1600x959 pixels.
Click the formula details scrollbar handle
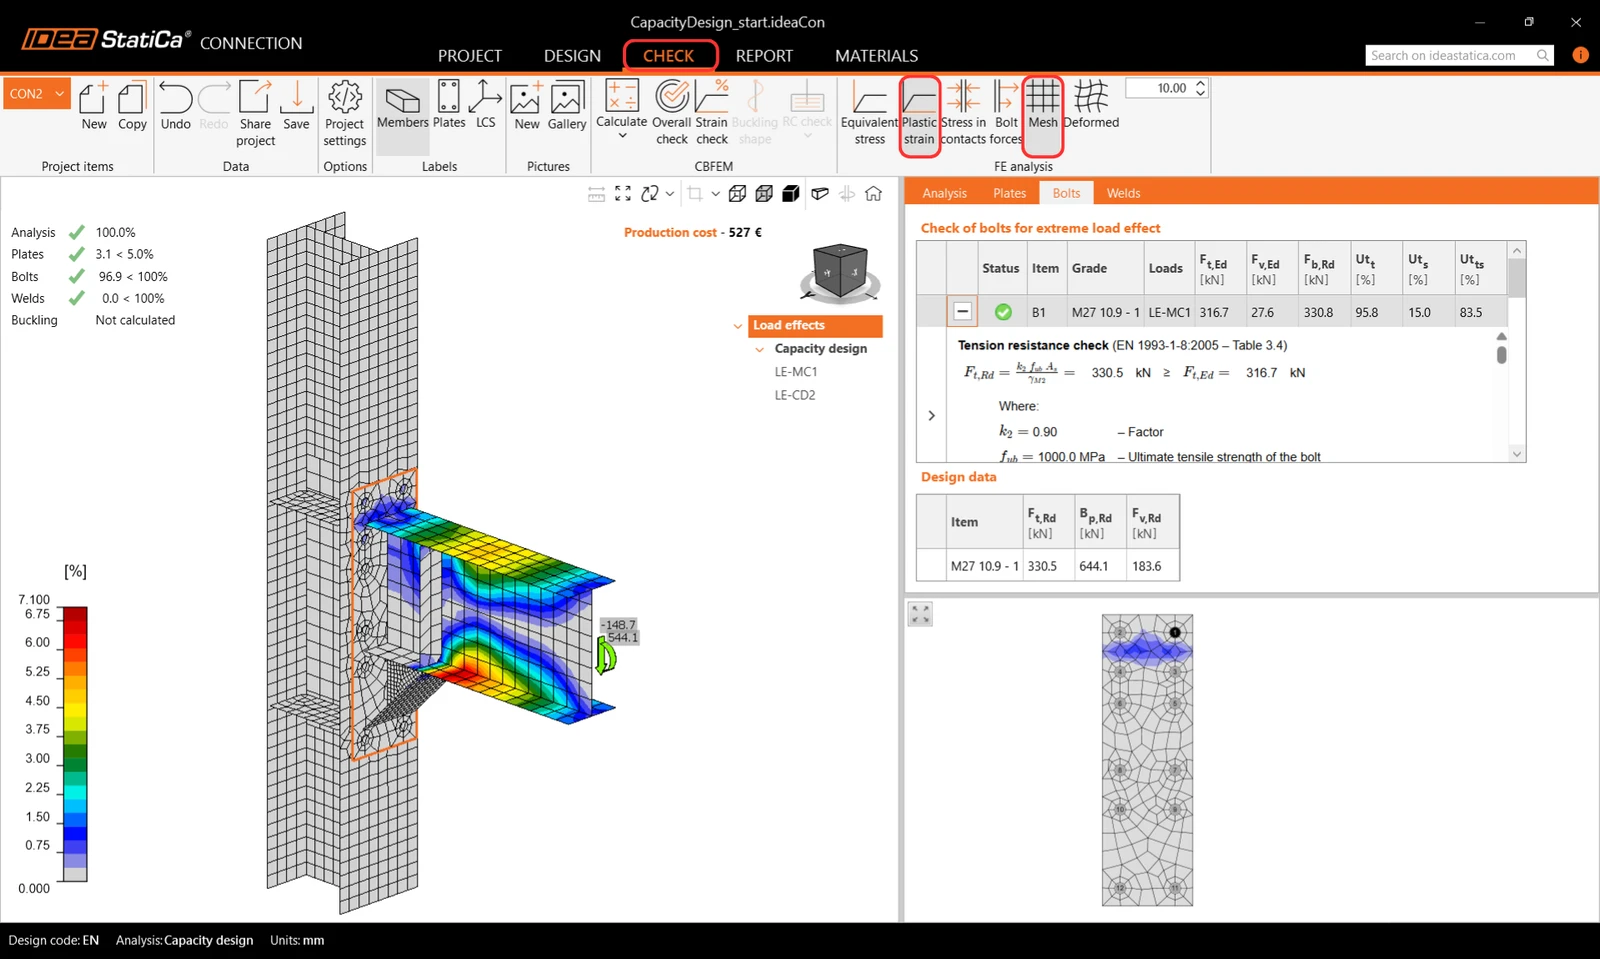tap(1501, 355)
